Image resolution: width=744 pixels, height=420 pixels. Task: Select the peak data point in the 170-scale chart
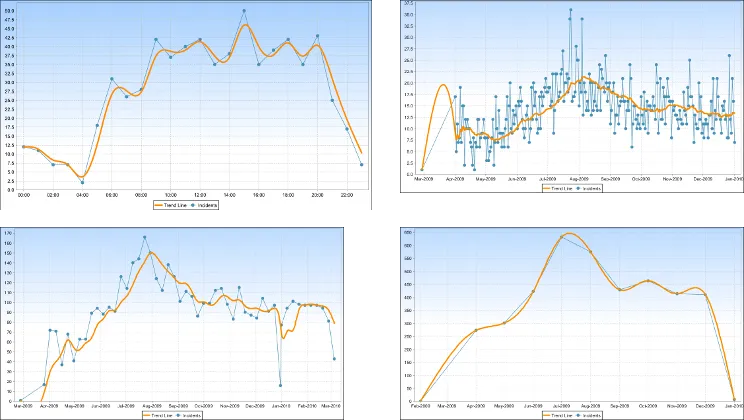click(145, 237)
